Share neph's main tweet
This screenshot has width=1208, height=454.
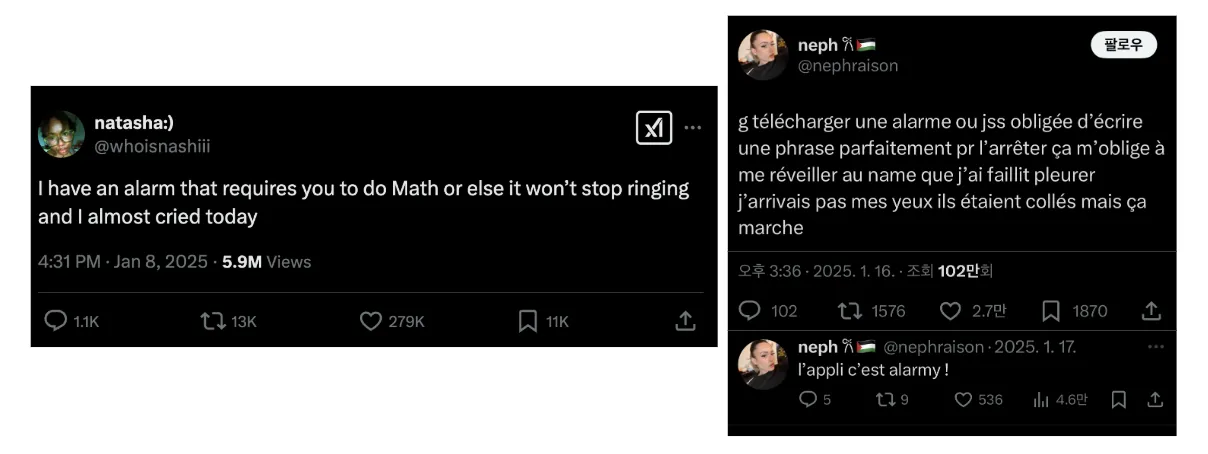pos(1152,311)
